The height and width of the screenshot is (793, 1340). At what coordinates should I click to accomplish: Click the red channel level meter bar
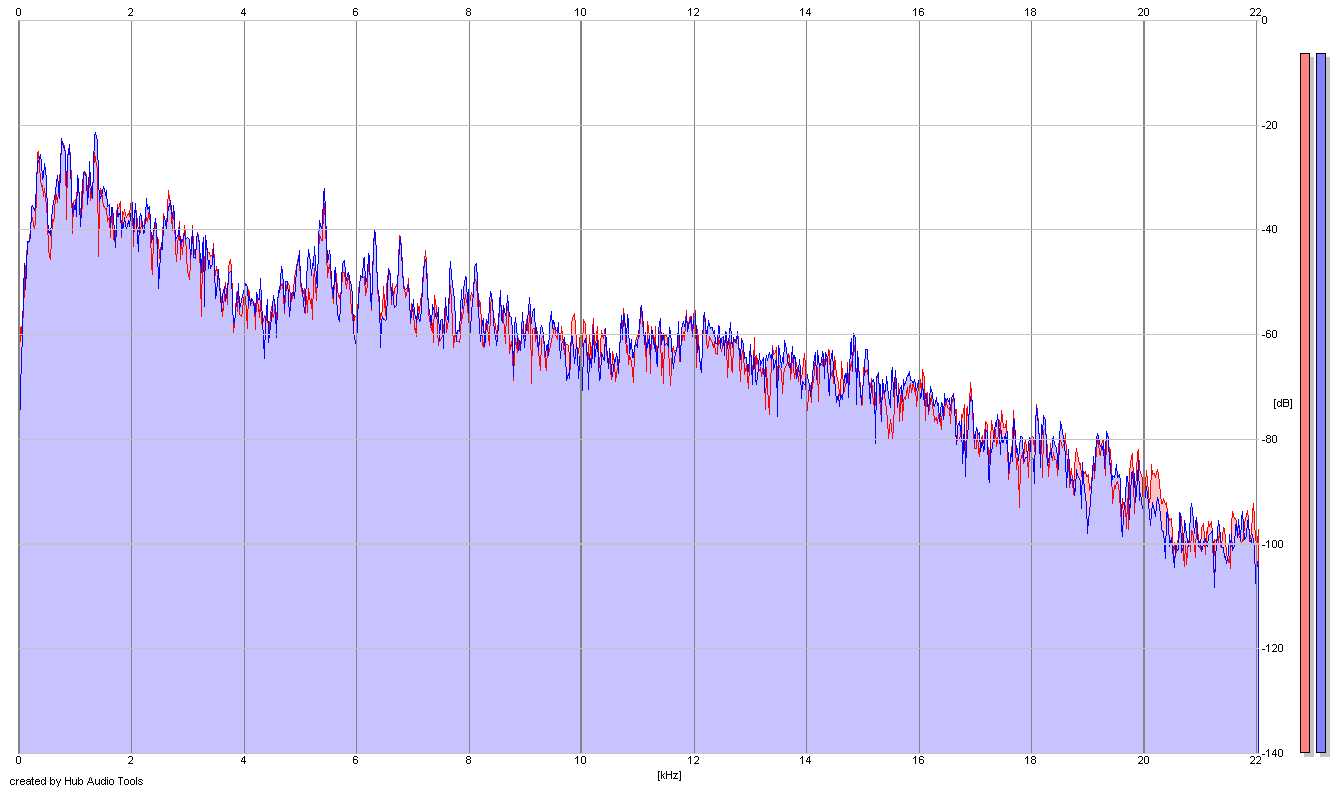click(x=1304, y=400)
